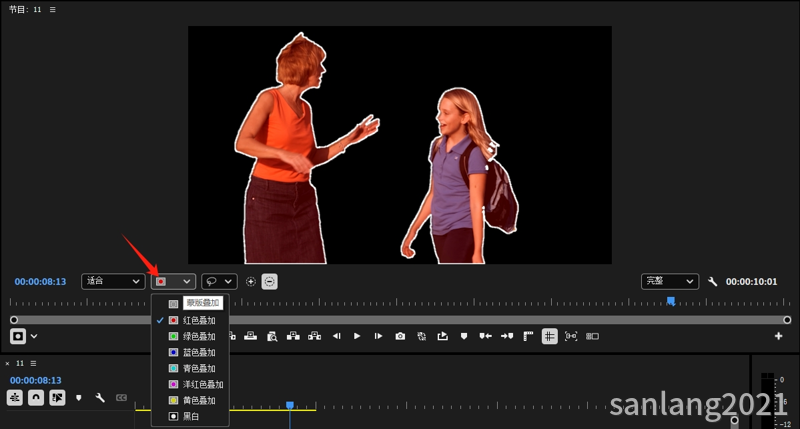Click the program monitor blue playhead marker
The height and width of the screenshot is (429, 800).
pyautogui.click(x=671, y=301)
